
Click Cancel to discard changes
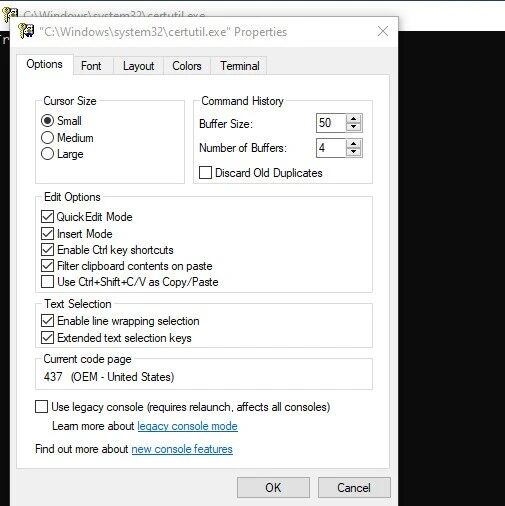354,488
